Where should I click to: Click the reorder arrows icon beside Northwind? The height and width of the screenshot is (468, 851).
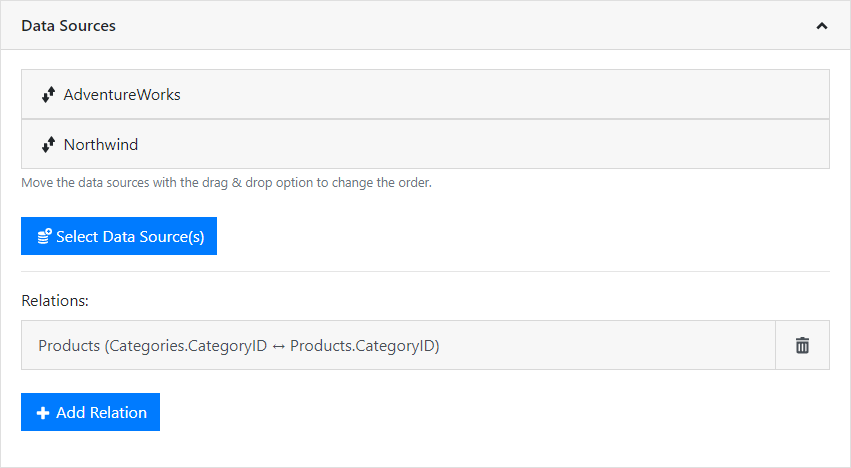pos(48,145)
